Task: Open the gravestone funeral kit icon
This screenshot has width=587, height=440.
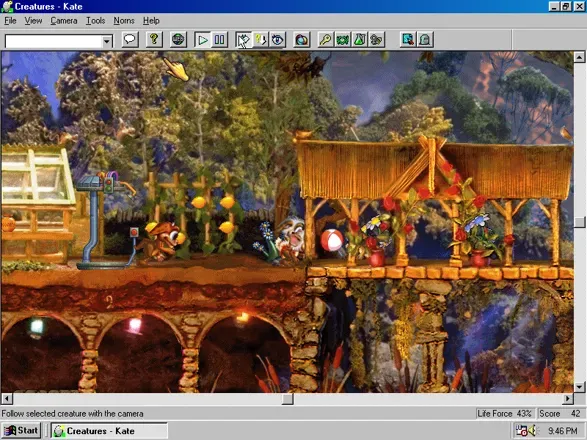Action: [x=425, y=39]
